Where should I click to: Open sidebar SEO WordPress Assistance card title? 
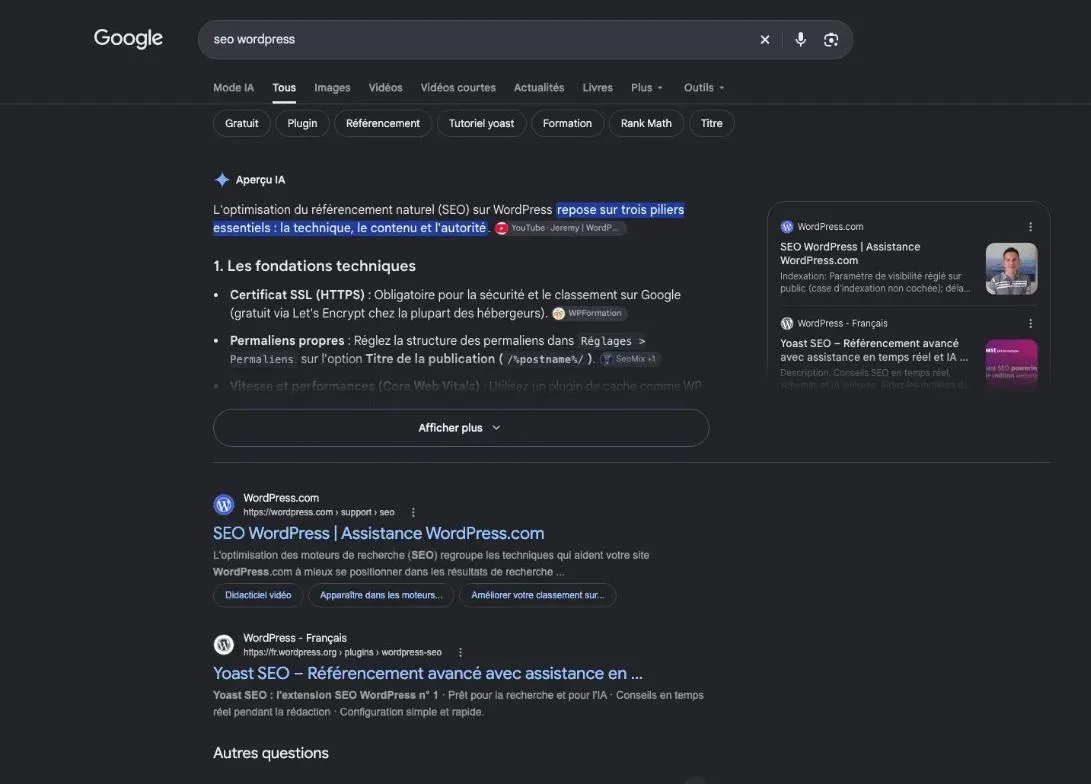click(x=850, y=254)
